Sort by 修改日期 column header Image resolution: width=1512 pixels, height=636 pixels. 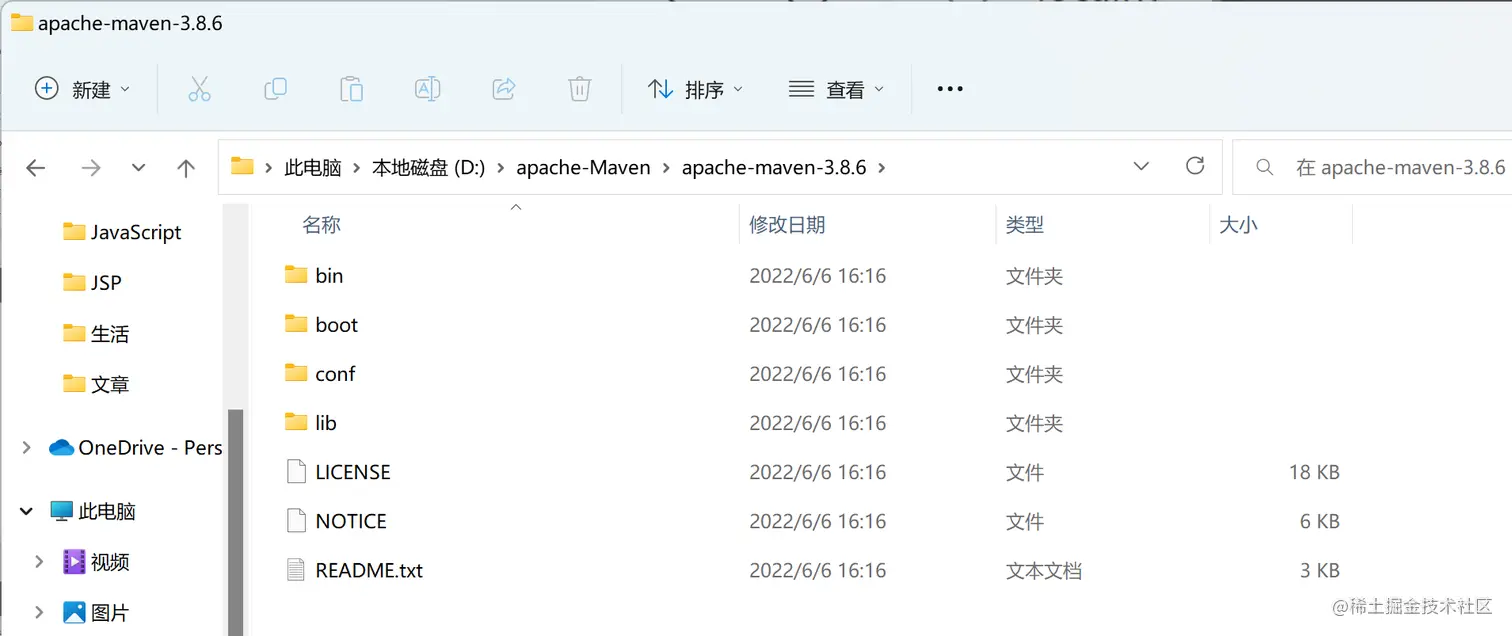(x=787, y=225)
